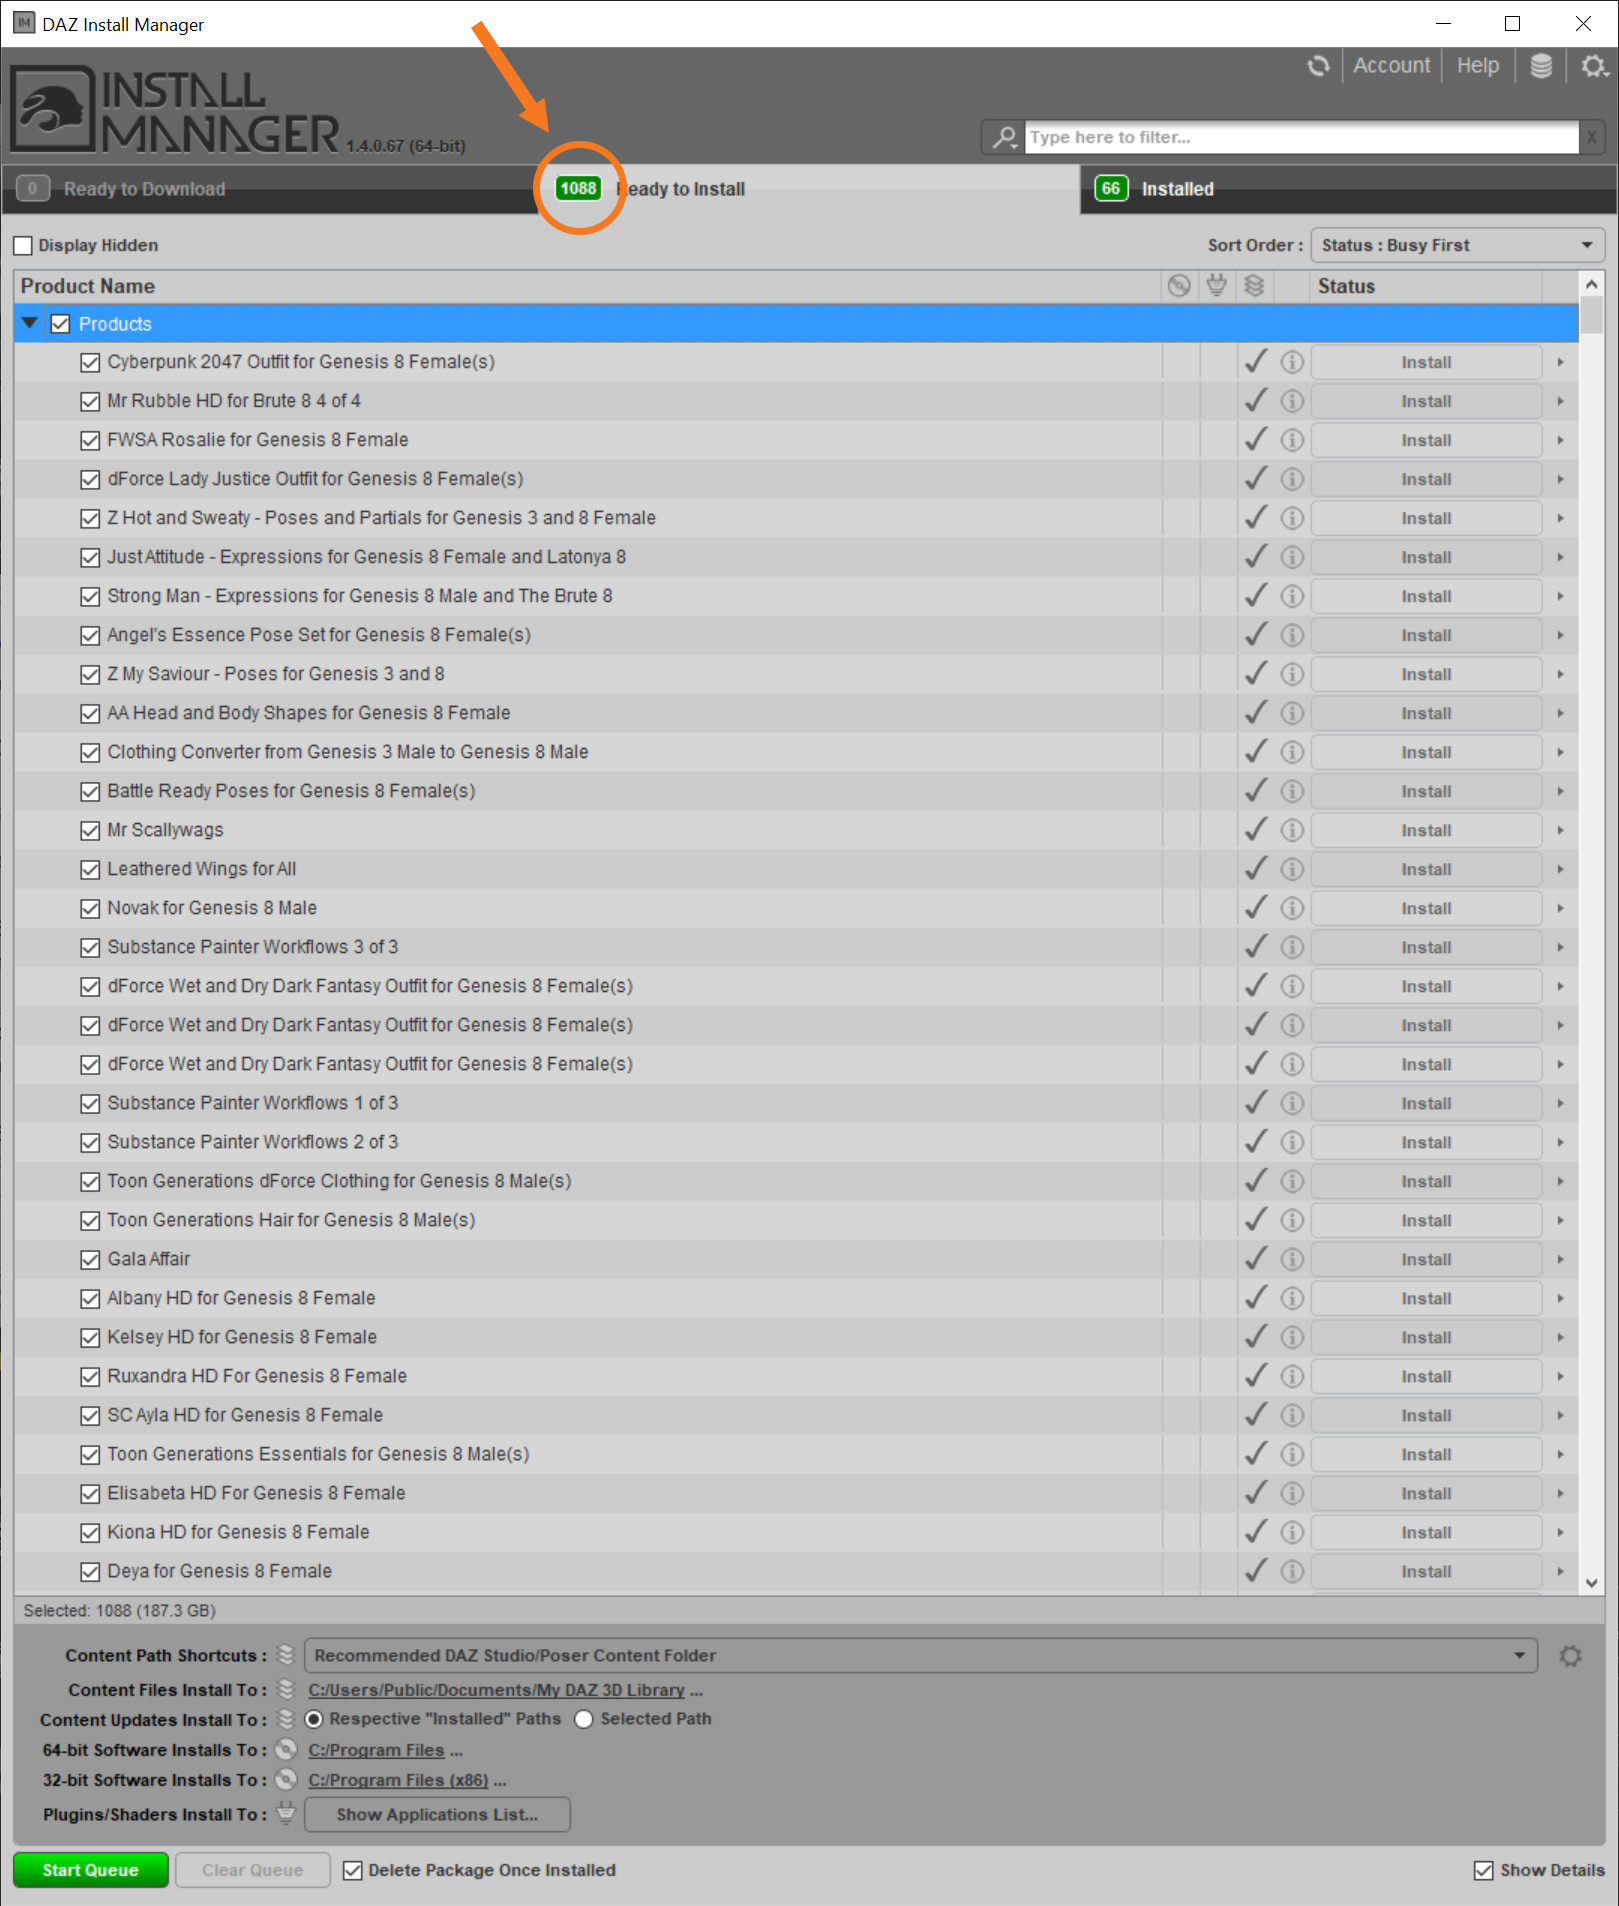Open the Sort Order dropdown
The image size is (1619, 1906).
pos(1457,245)
